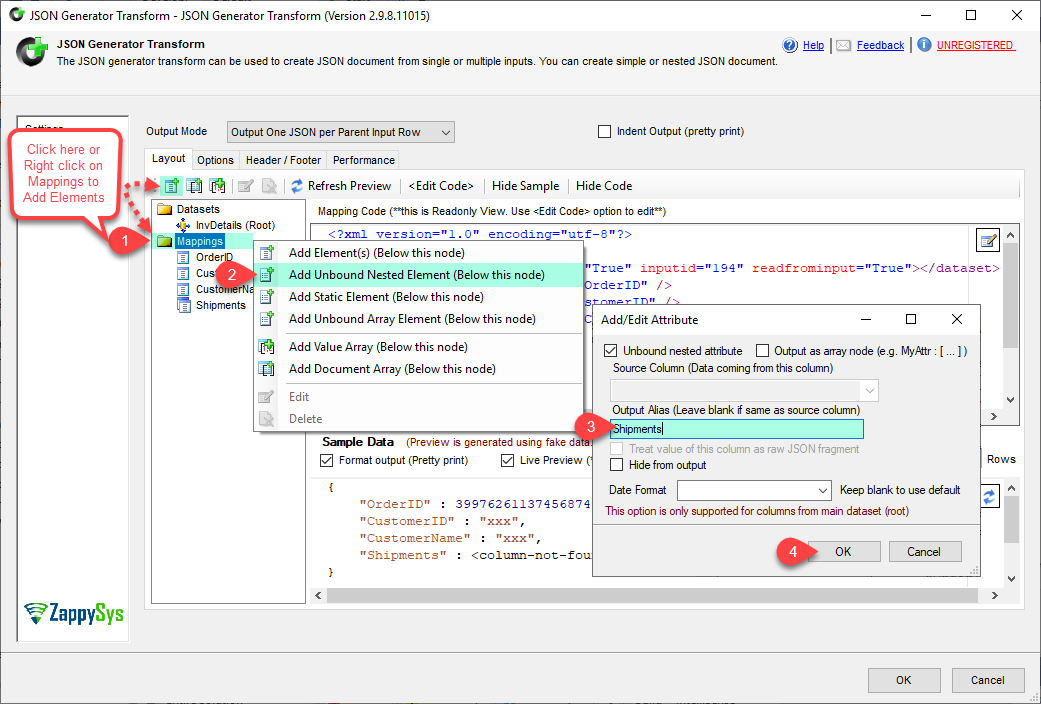Click the Help question mark icon
Screen dimensions: 1041x704
pyautogui.click(x=790, y=45)
